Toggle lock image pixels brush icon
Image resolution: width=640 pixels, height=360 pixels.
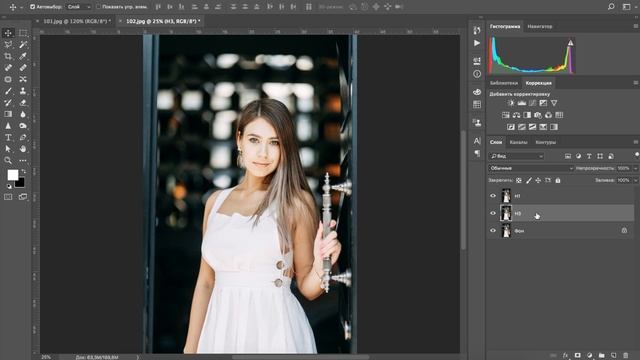(529, 180)
